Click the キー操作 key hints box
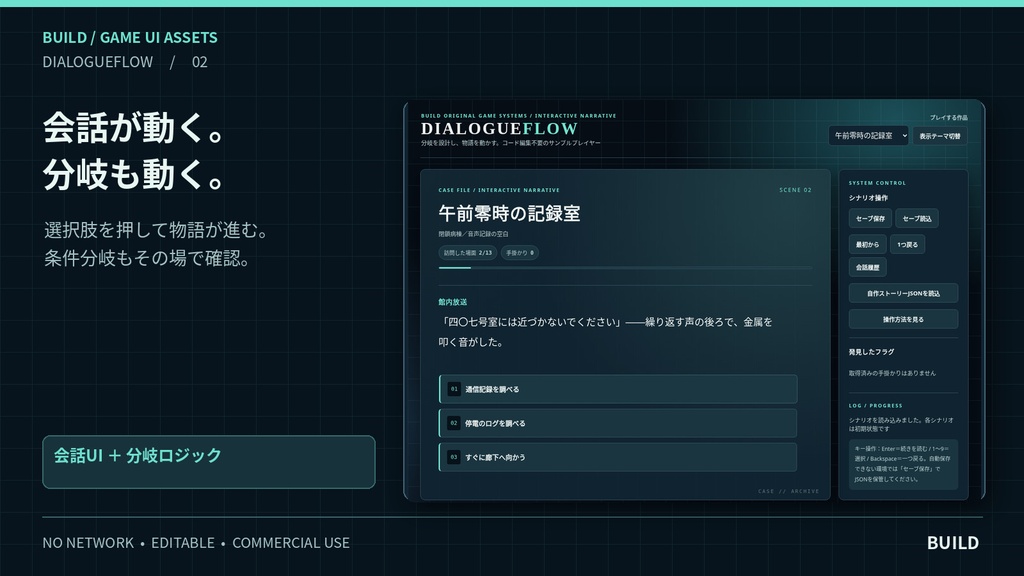1024x576 pixels. [903, 464]
